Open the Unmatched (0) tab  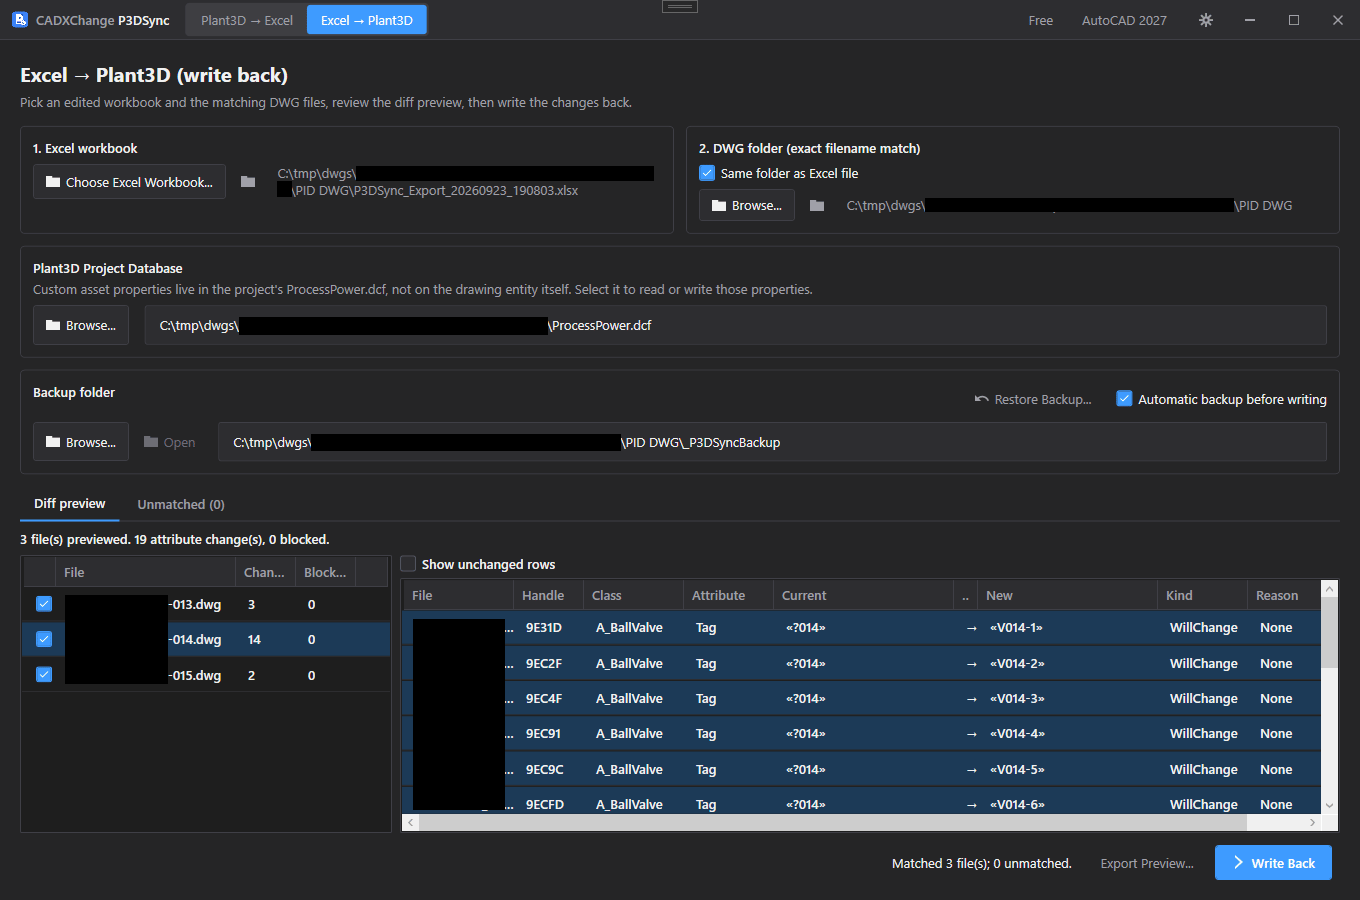coord(181,504)
